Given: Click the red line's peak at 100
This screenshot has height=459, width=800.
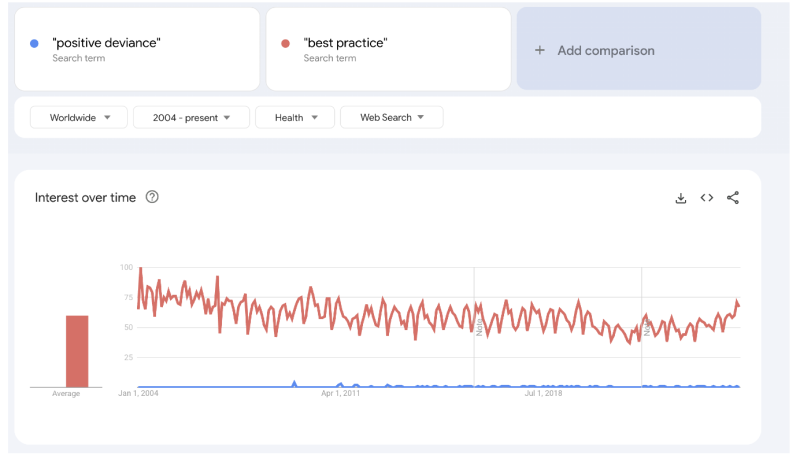Looking at the screenshot, I should (x=140, y=269).
